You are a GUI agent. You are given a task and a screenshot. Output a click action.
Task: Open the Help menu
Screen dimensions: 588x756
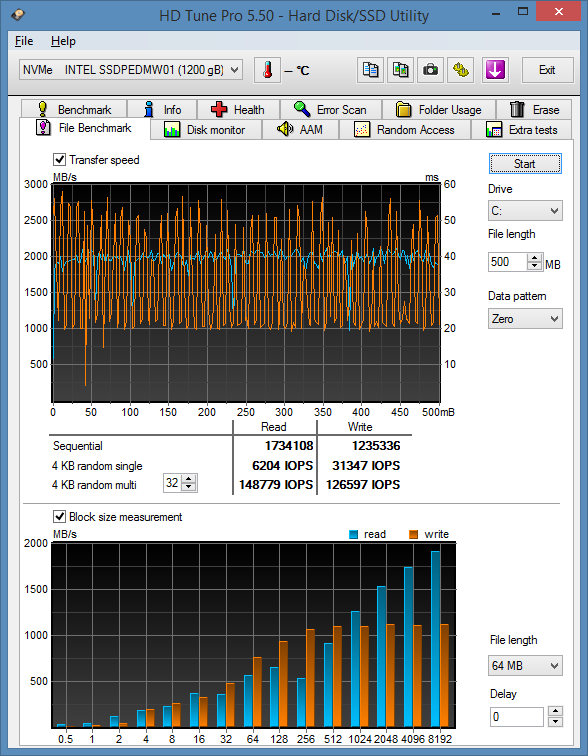pyautogui.click(x=63, y=41)
